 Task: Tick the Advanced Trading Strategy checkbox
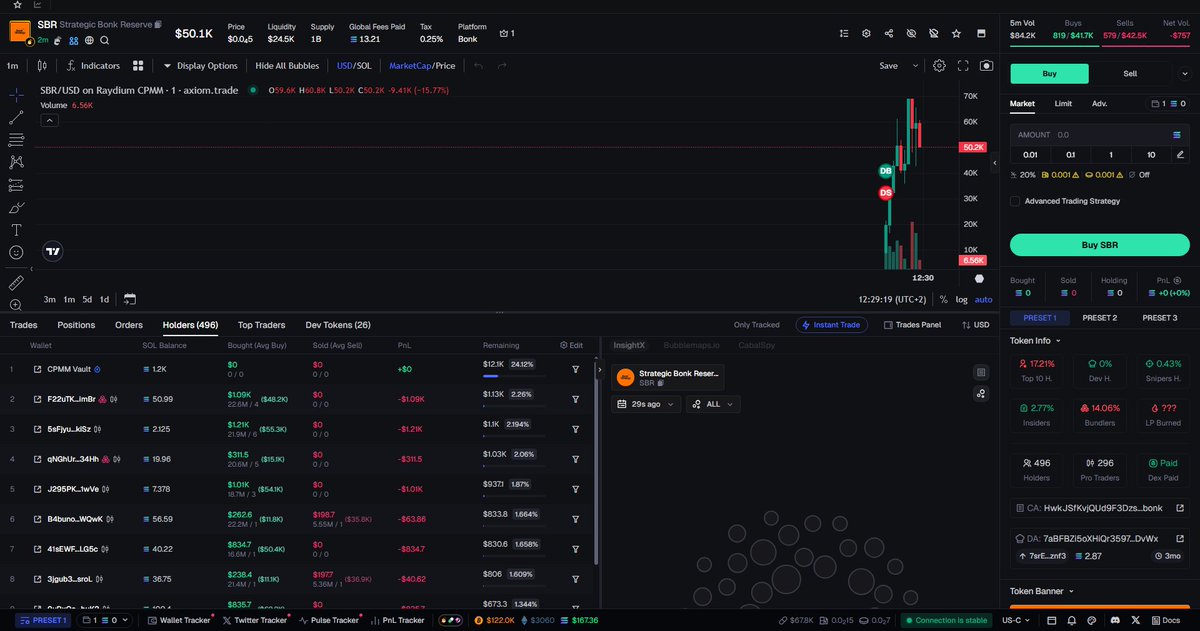[x=1015, y=201]
